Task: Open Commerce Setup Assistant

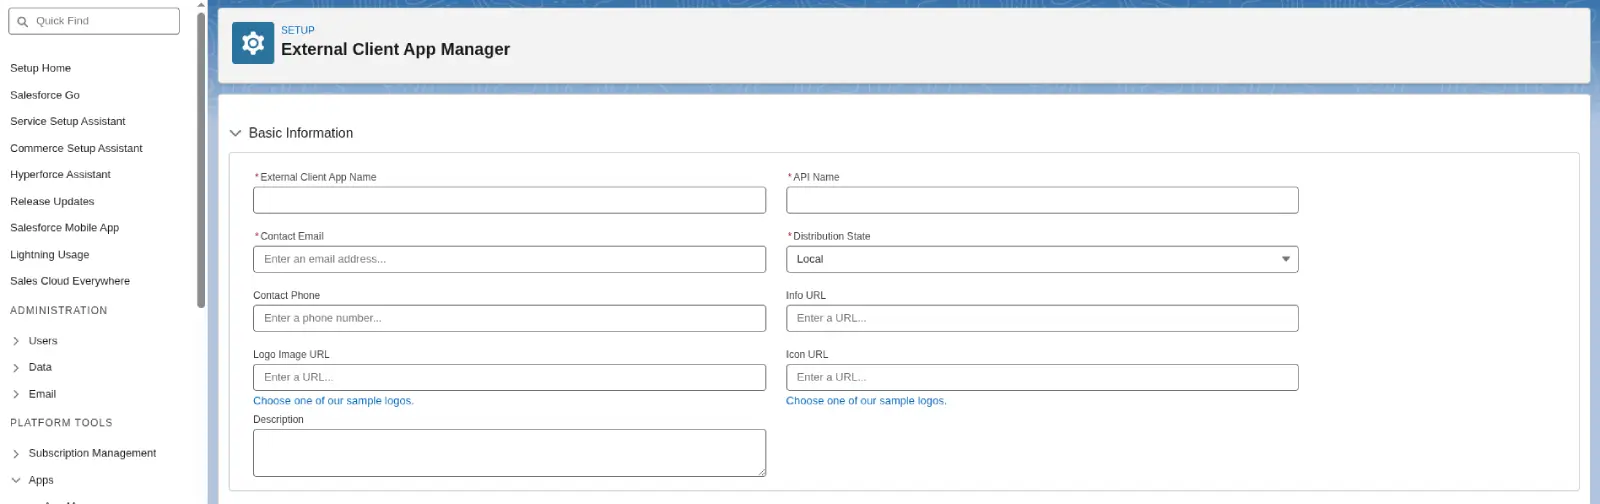Action: point(76,148)
